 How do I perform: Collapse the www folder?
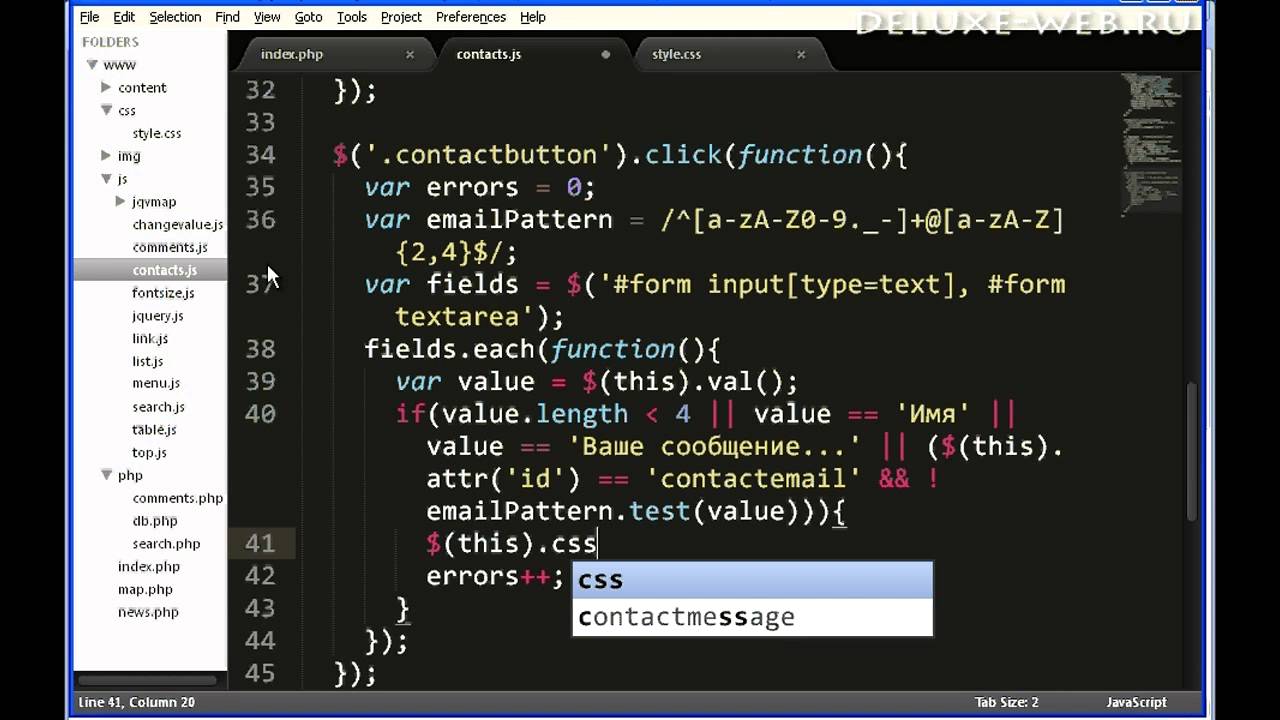pos(92,65)
